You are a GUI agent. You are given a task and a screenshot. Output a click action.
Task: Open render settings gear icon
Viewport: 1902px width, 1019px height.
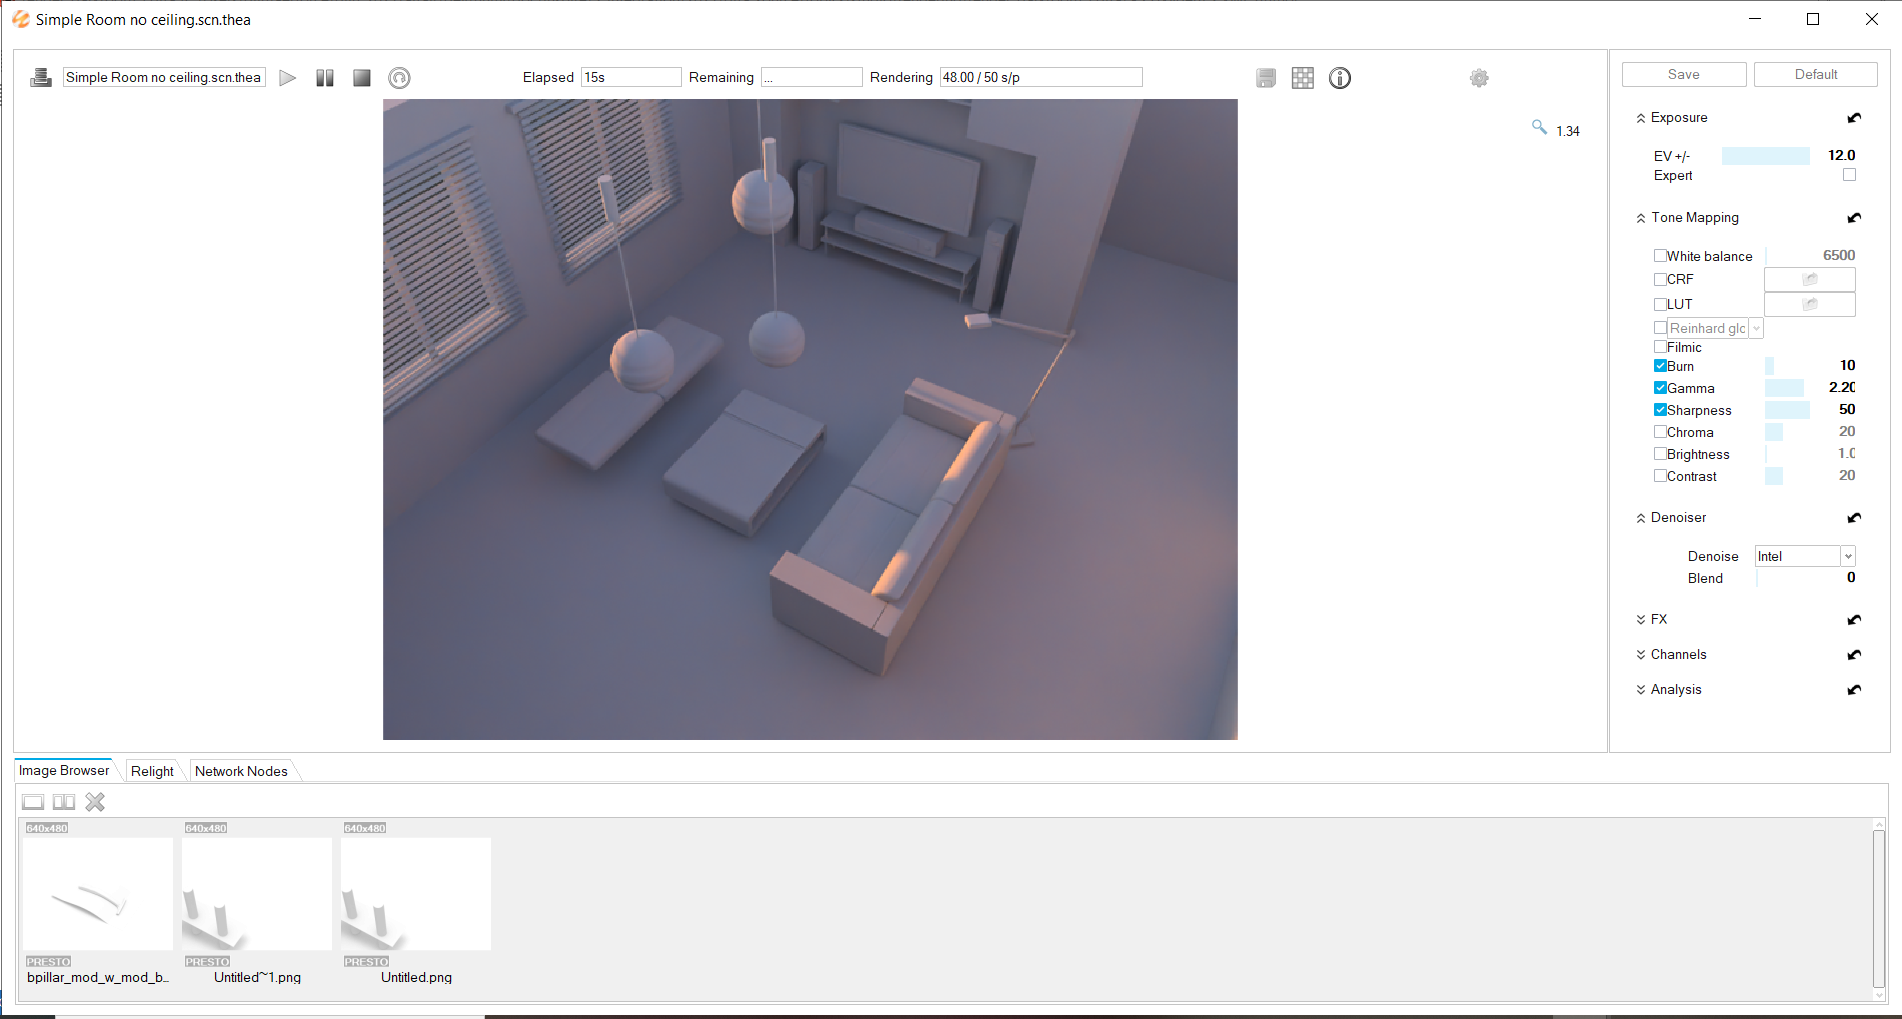(1479, 78)
